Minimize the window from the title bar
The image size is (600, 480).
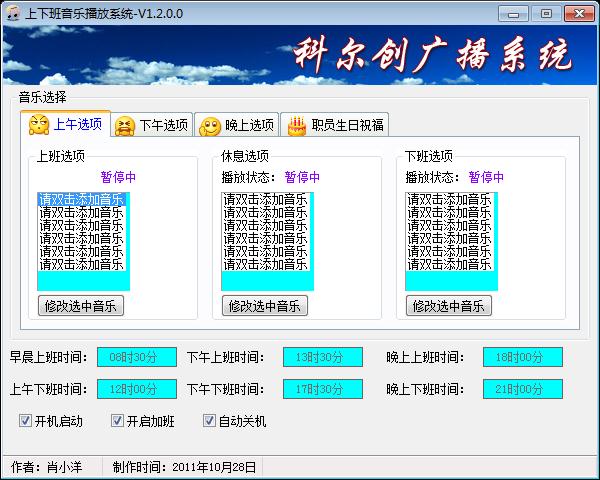(515, 13)
